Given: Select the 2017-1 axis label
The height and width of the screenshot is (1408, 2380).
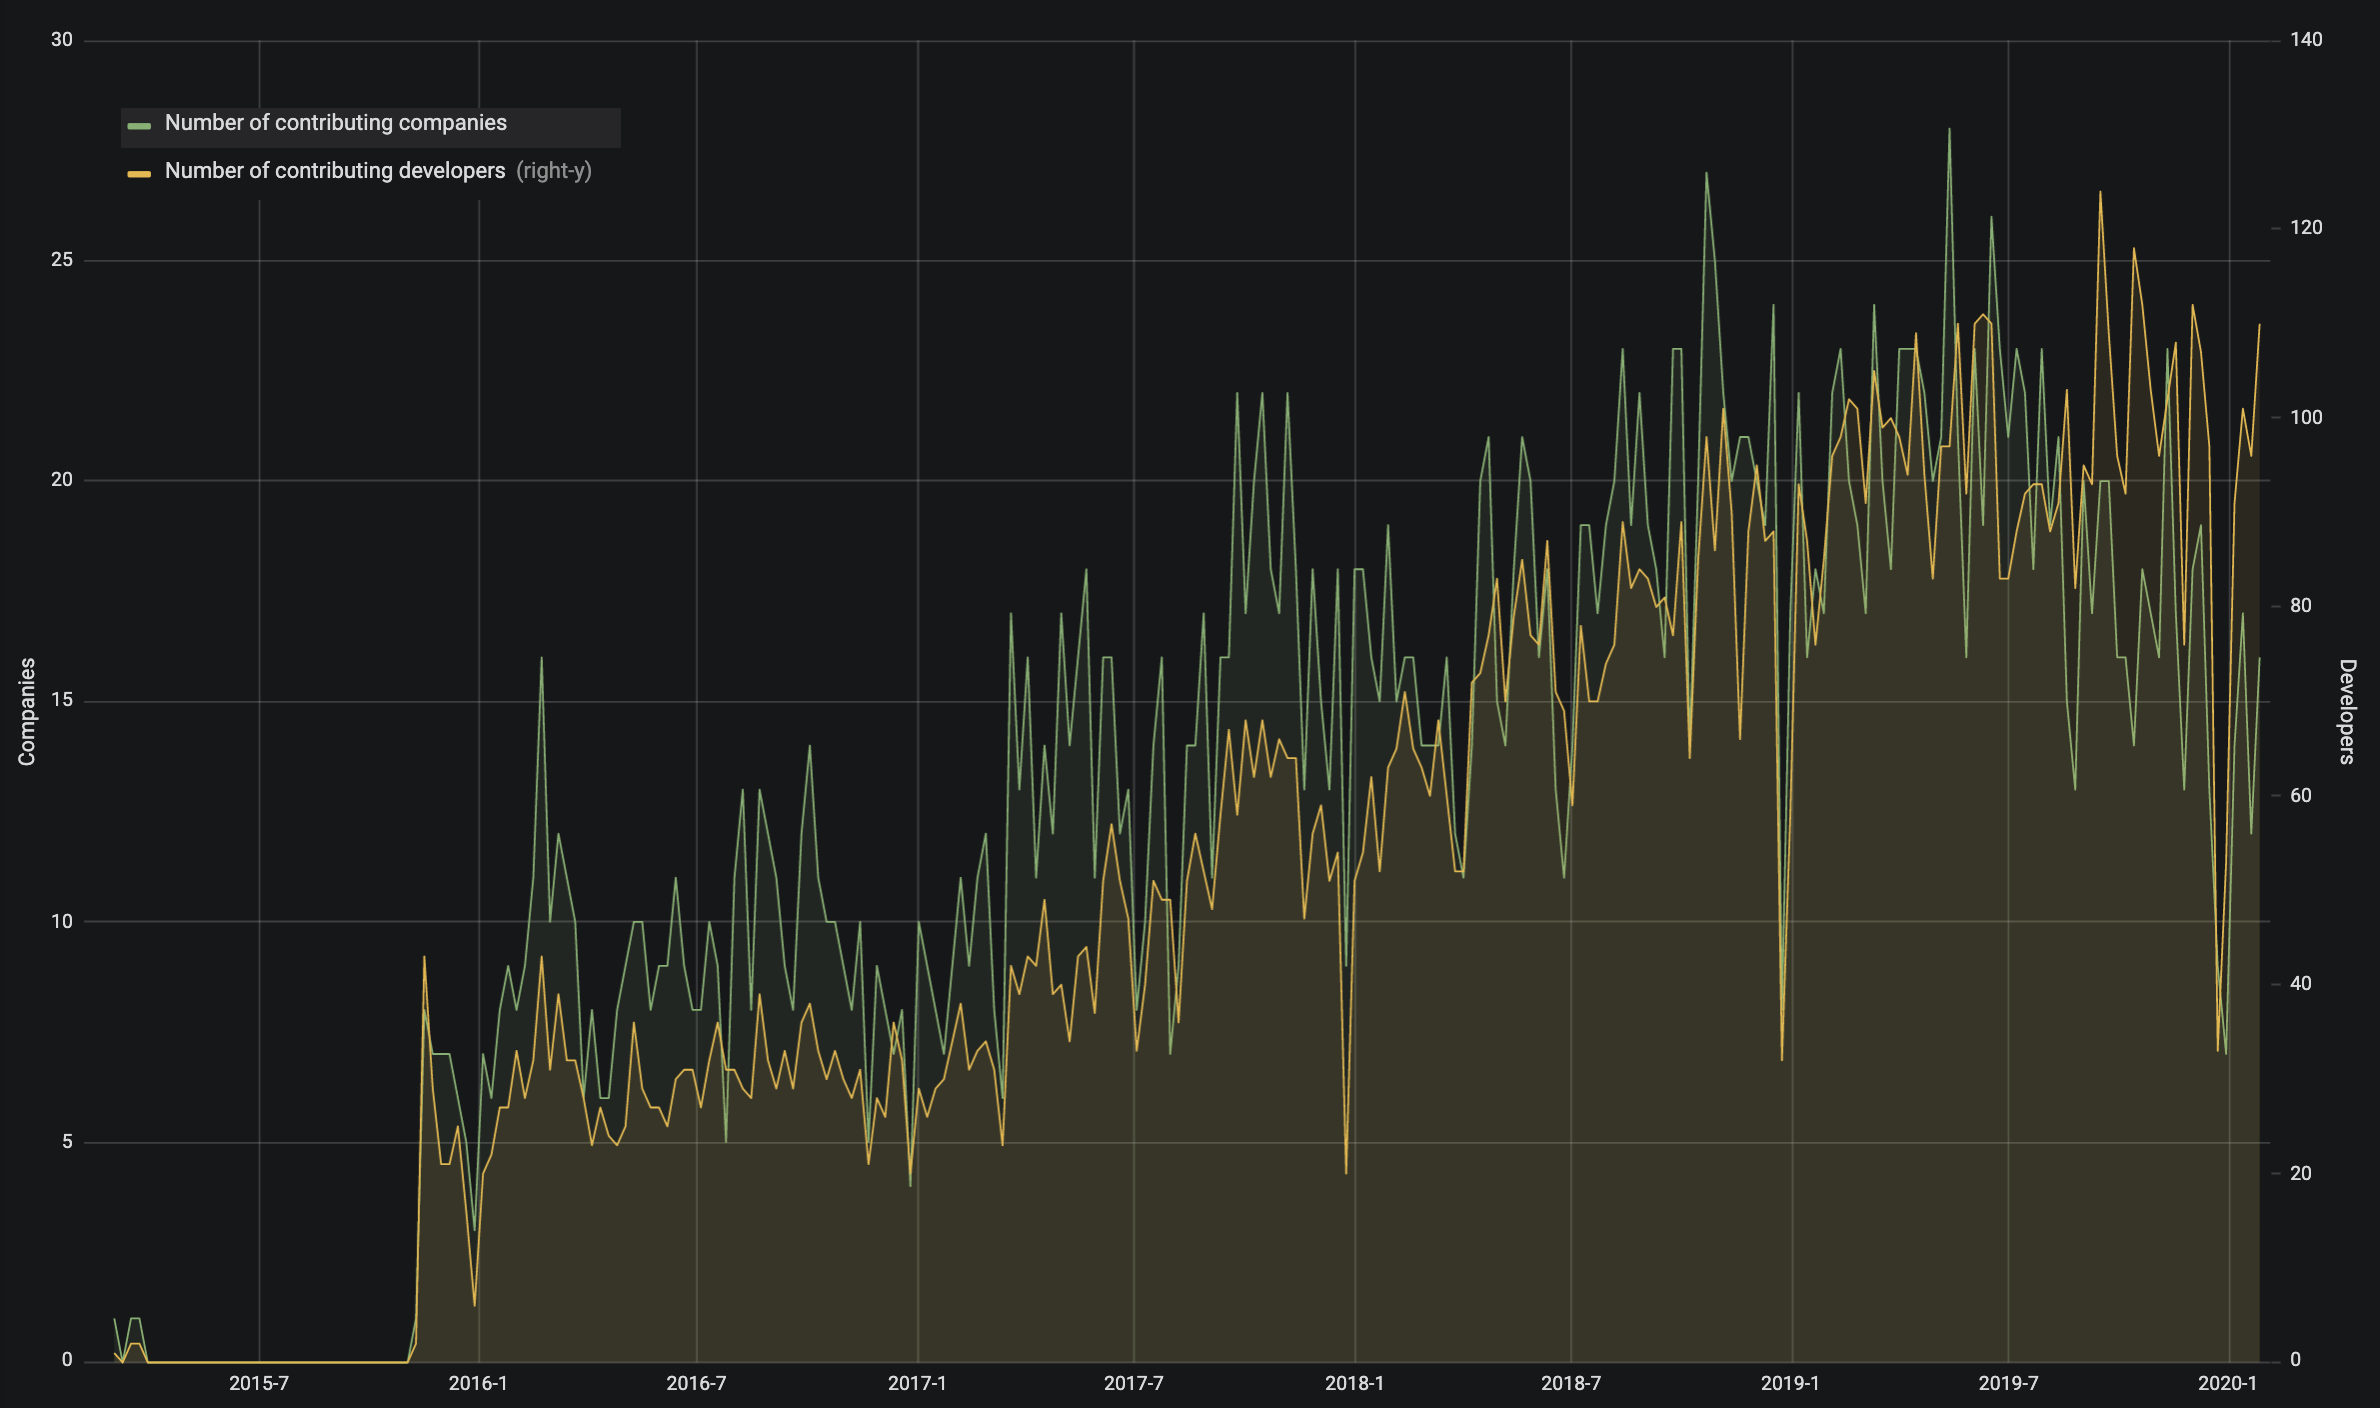Looking at the screenshot, I should coord(916,1383).
